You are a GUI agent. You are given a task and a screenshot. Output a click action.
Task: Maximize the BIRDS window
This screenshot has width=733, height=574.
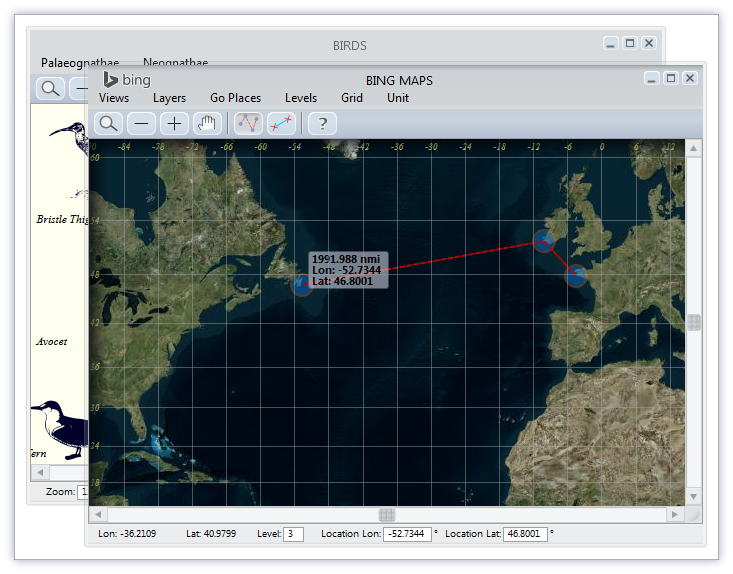pyautogui.click(x=630, y=43)
